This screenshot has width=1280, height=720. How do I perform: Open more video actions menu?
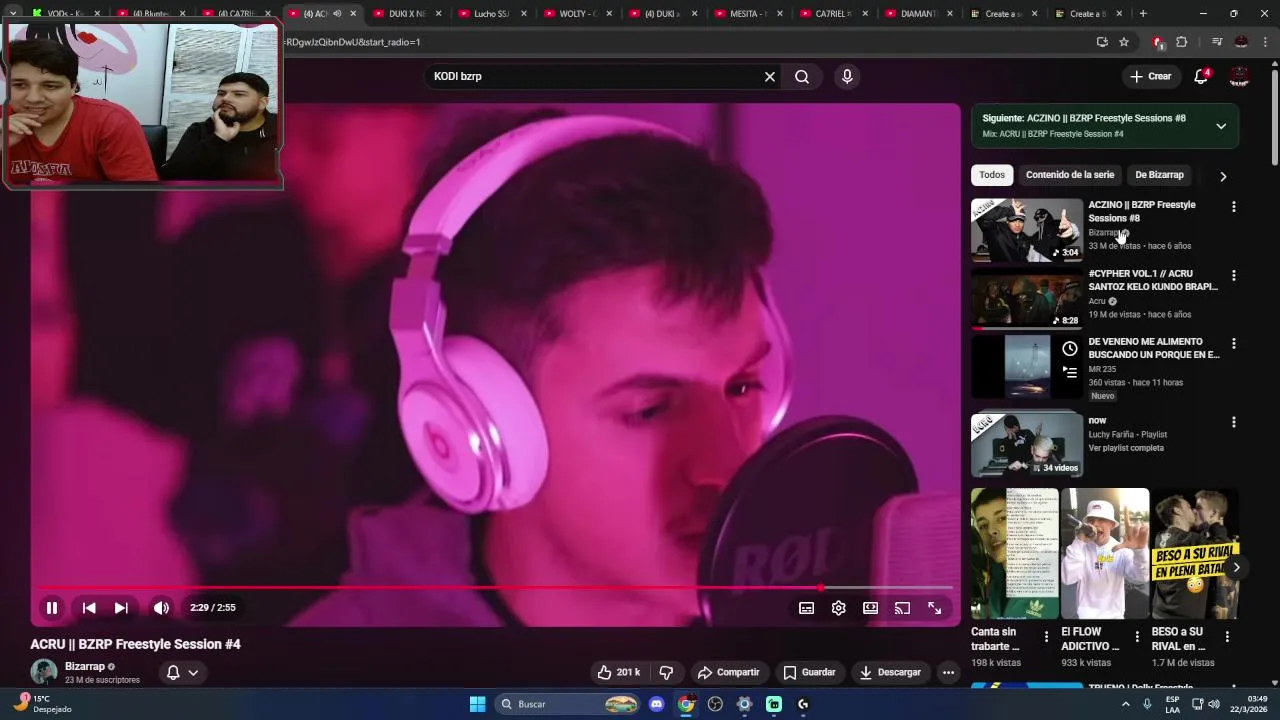tap(948, 673)
